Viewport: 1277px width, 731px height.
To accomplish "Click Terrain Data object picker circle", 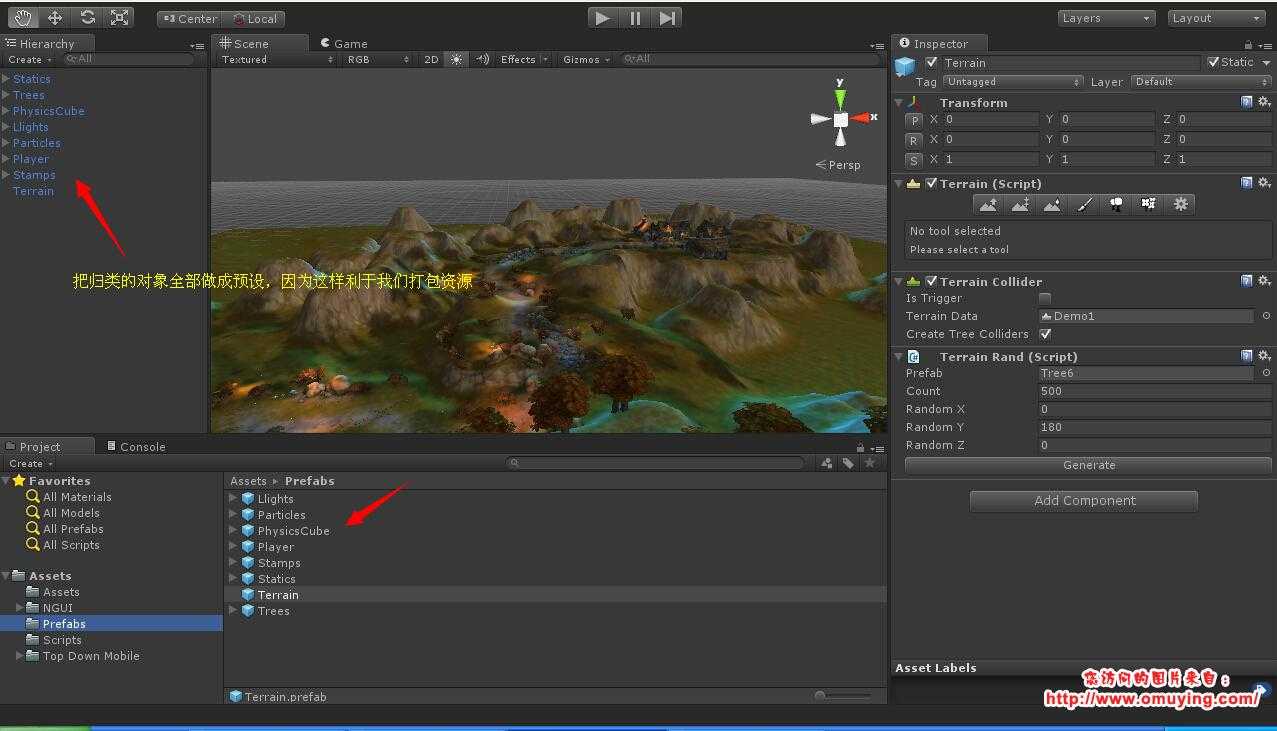I will coord(1266,316).
